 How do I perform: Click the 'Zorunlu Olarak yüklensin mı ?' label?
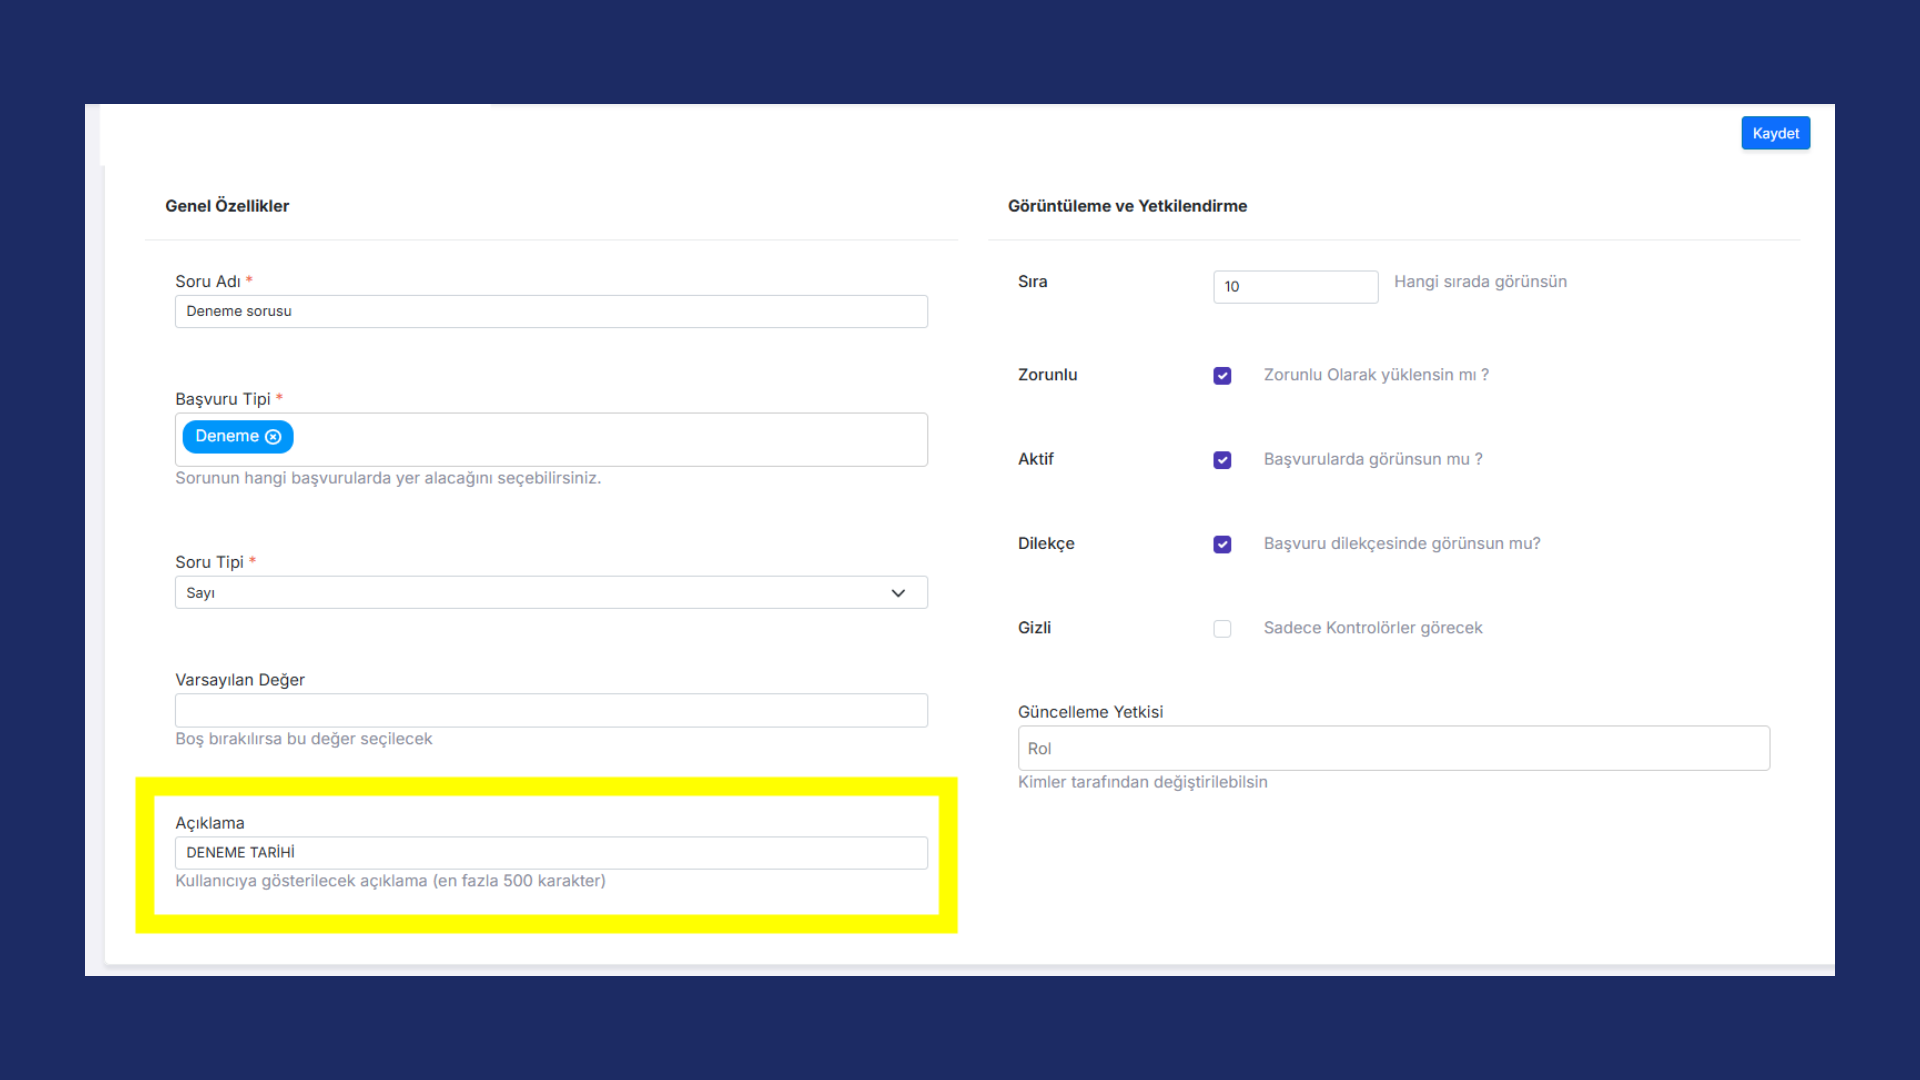pos(1376,375)
